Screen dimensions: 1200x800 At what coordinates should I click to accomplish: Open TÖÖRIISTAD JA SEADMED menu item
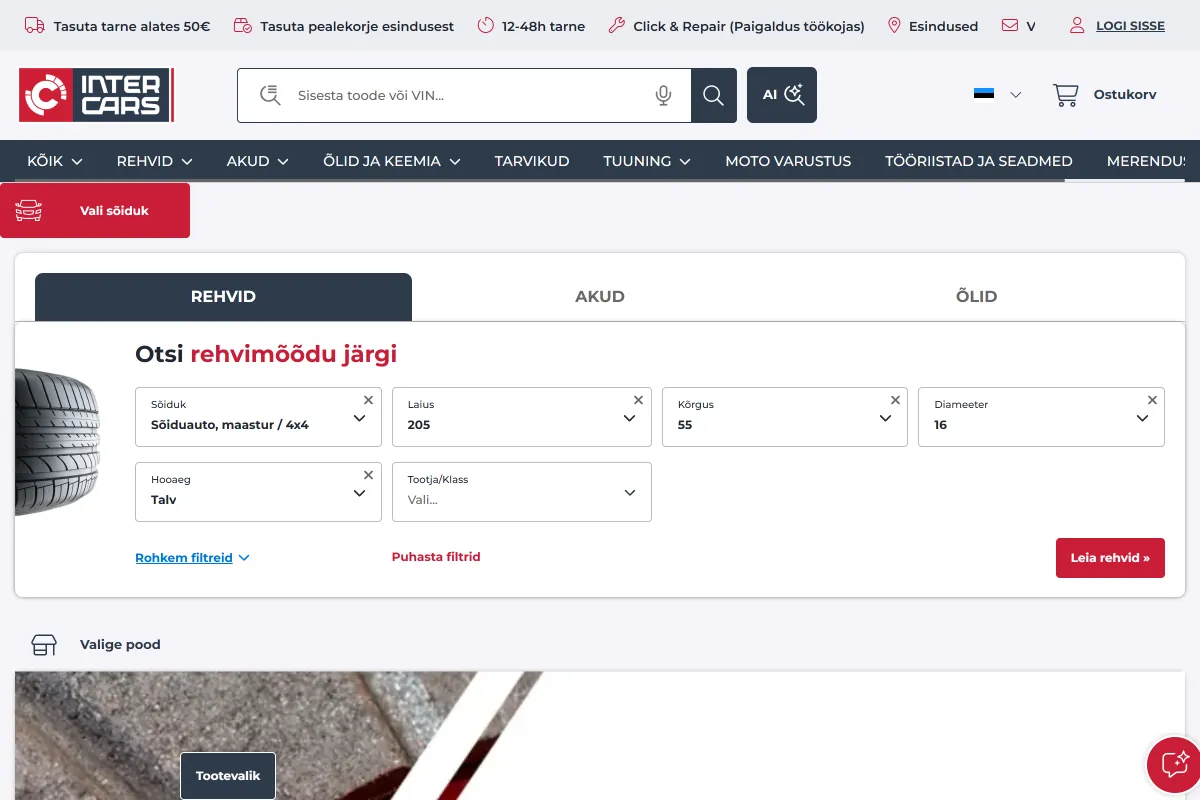(979, 161)
